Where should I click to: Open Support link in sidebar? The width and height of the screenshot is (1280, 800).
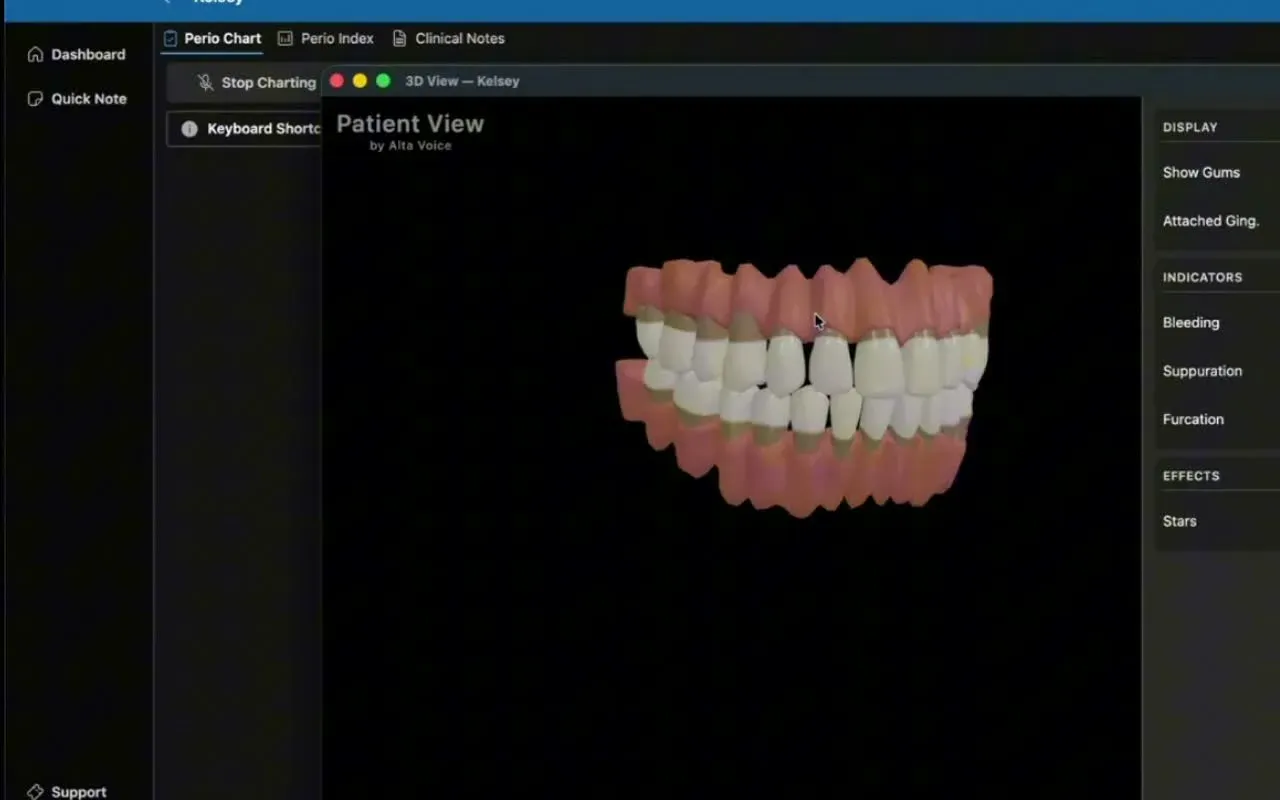point(67,792)
